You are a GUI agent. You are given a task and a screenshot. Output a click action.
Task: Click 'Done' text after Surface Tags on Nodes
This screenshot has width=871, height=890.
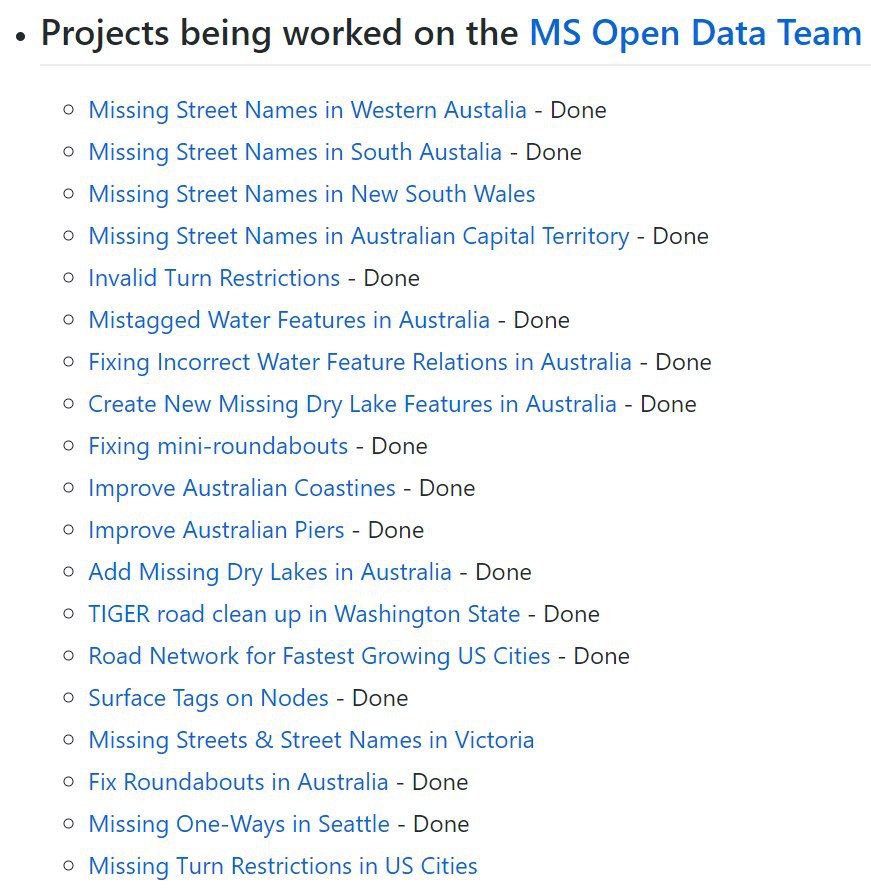pos(380,698)
